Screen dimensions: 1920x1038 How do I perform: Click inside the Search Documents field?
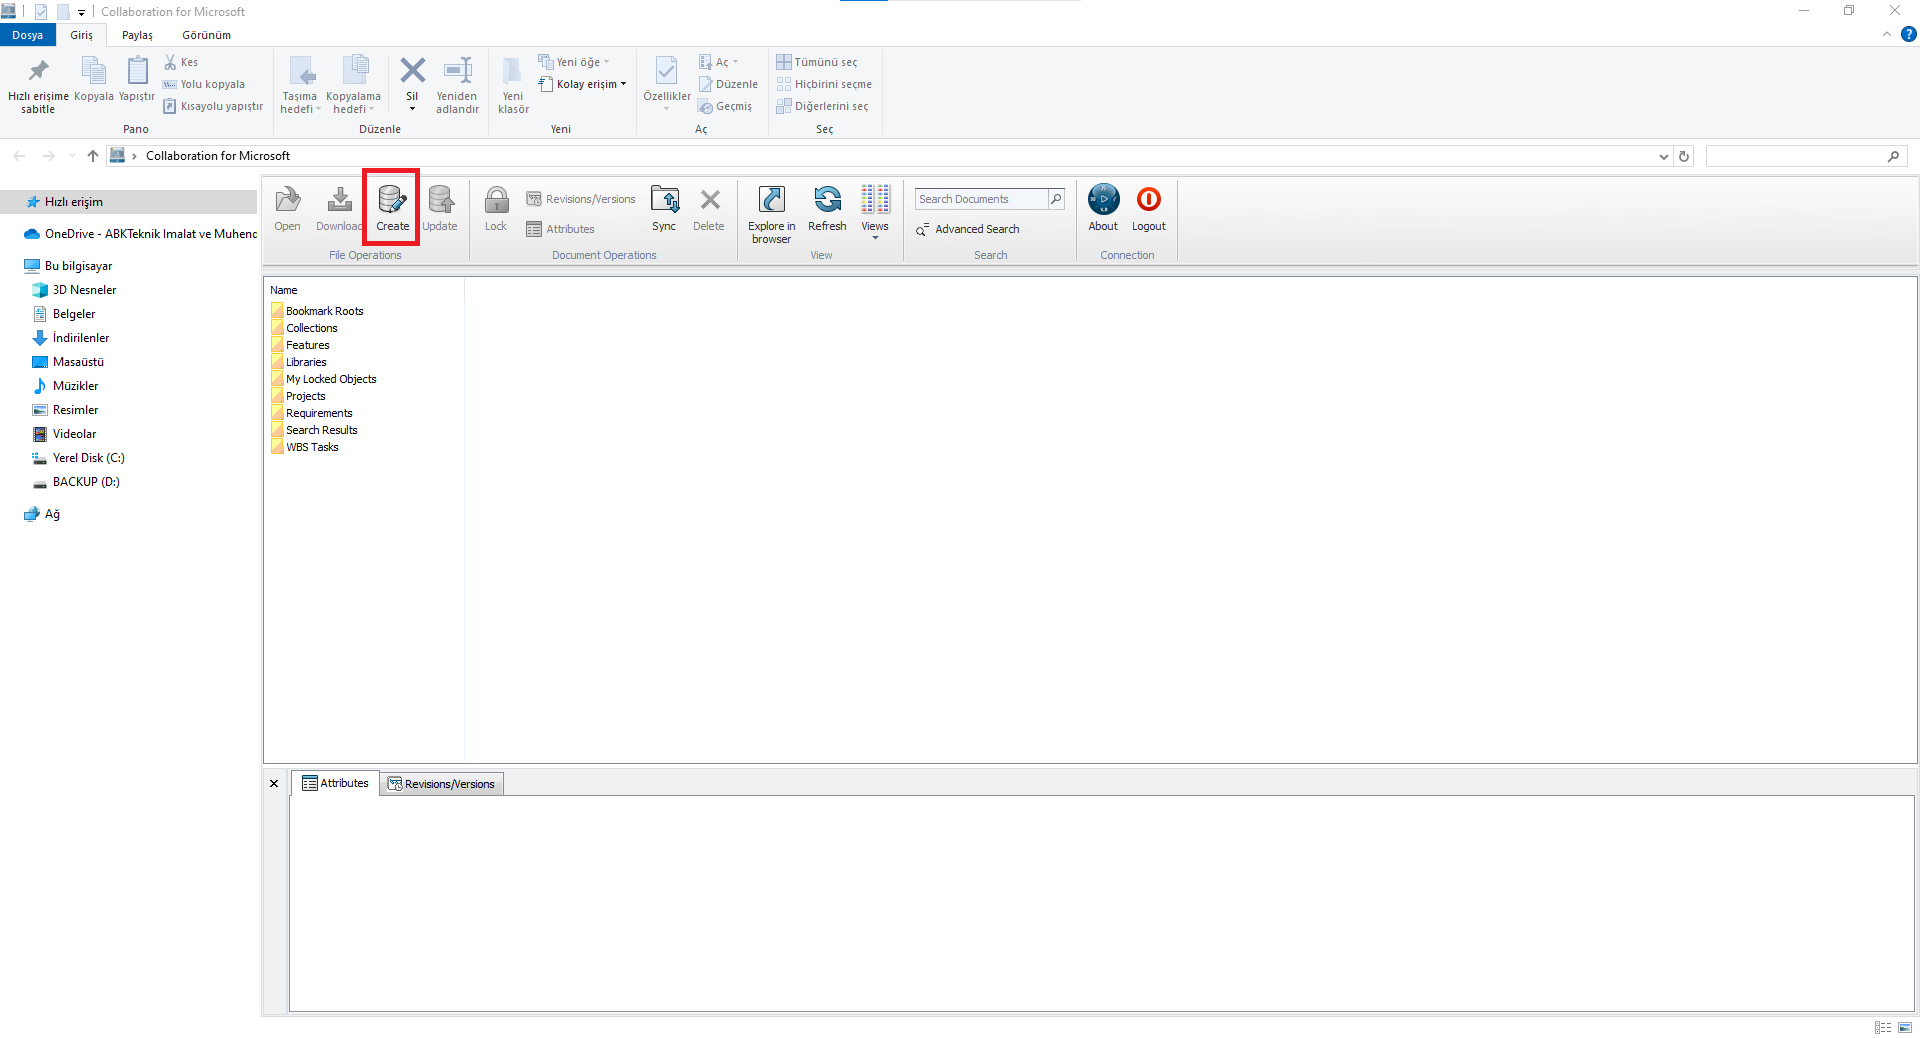pyautogui.click(x=980, y=199)
